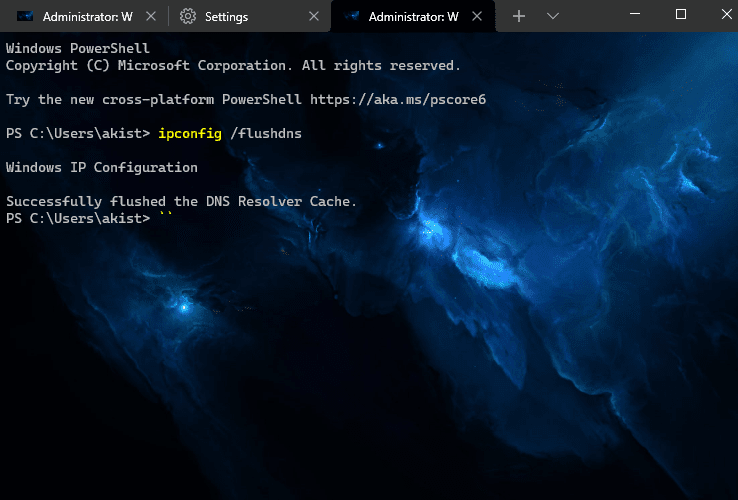Viewport: 738px width, 500px height.
Task: Click the /flushdns argument text
Action: point(266,134)
